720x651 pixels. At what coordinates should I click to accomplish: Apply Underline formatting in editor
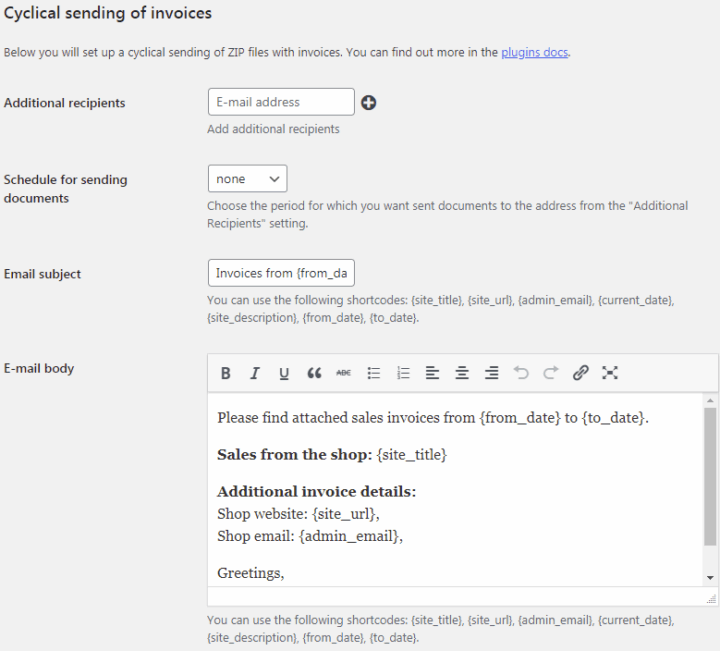(x=284, y=373)
